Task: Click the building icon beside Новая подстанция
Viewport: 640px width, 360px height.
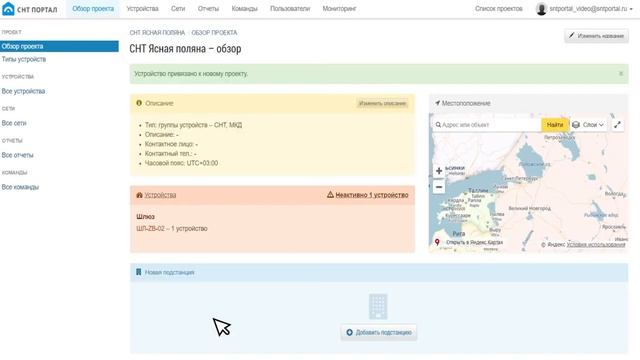Action: pos(138,272)
